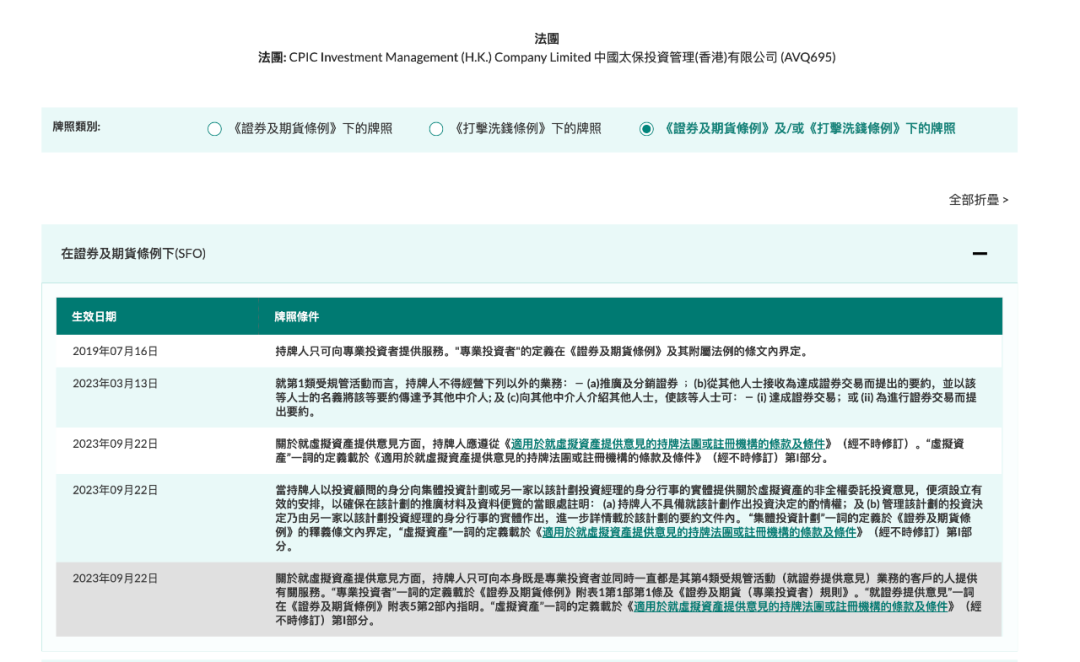Open terms link in third condition row
This screenshot has width=1080, height=662.
667,444
